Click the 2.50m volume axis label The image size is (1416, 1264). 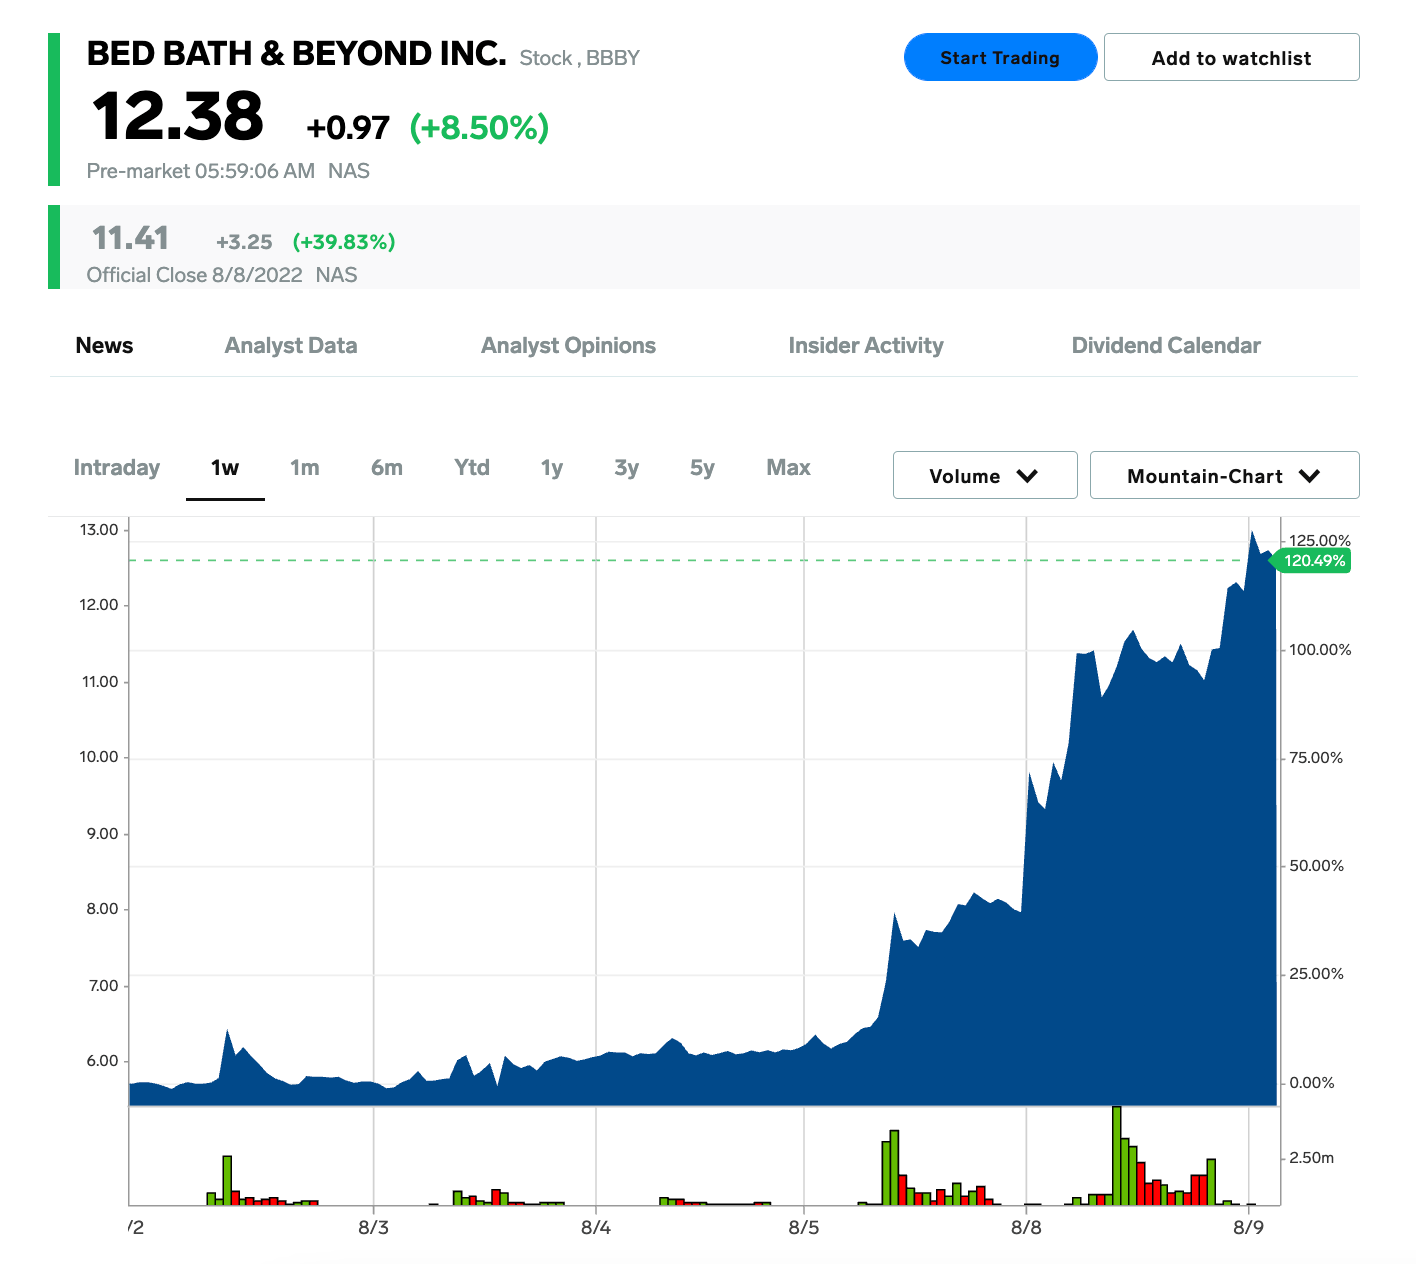pyautogui.click(x=1312, y=1158)
